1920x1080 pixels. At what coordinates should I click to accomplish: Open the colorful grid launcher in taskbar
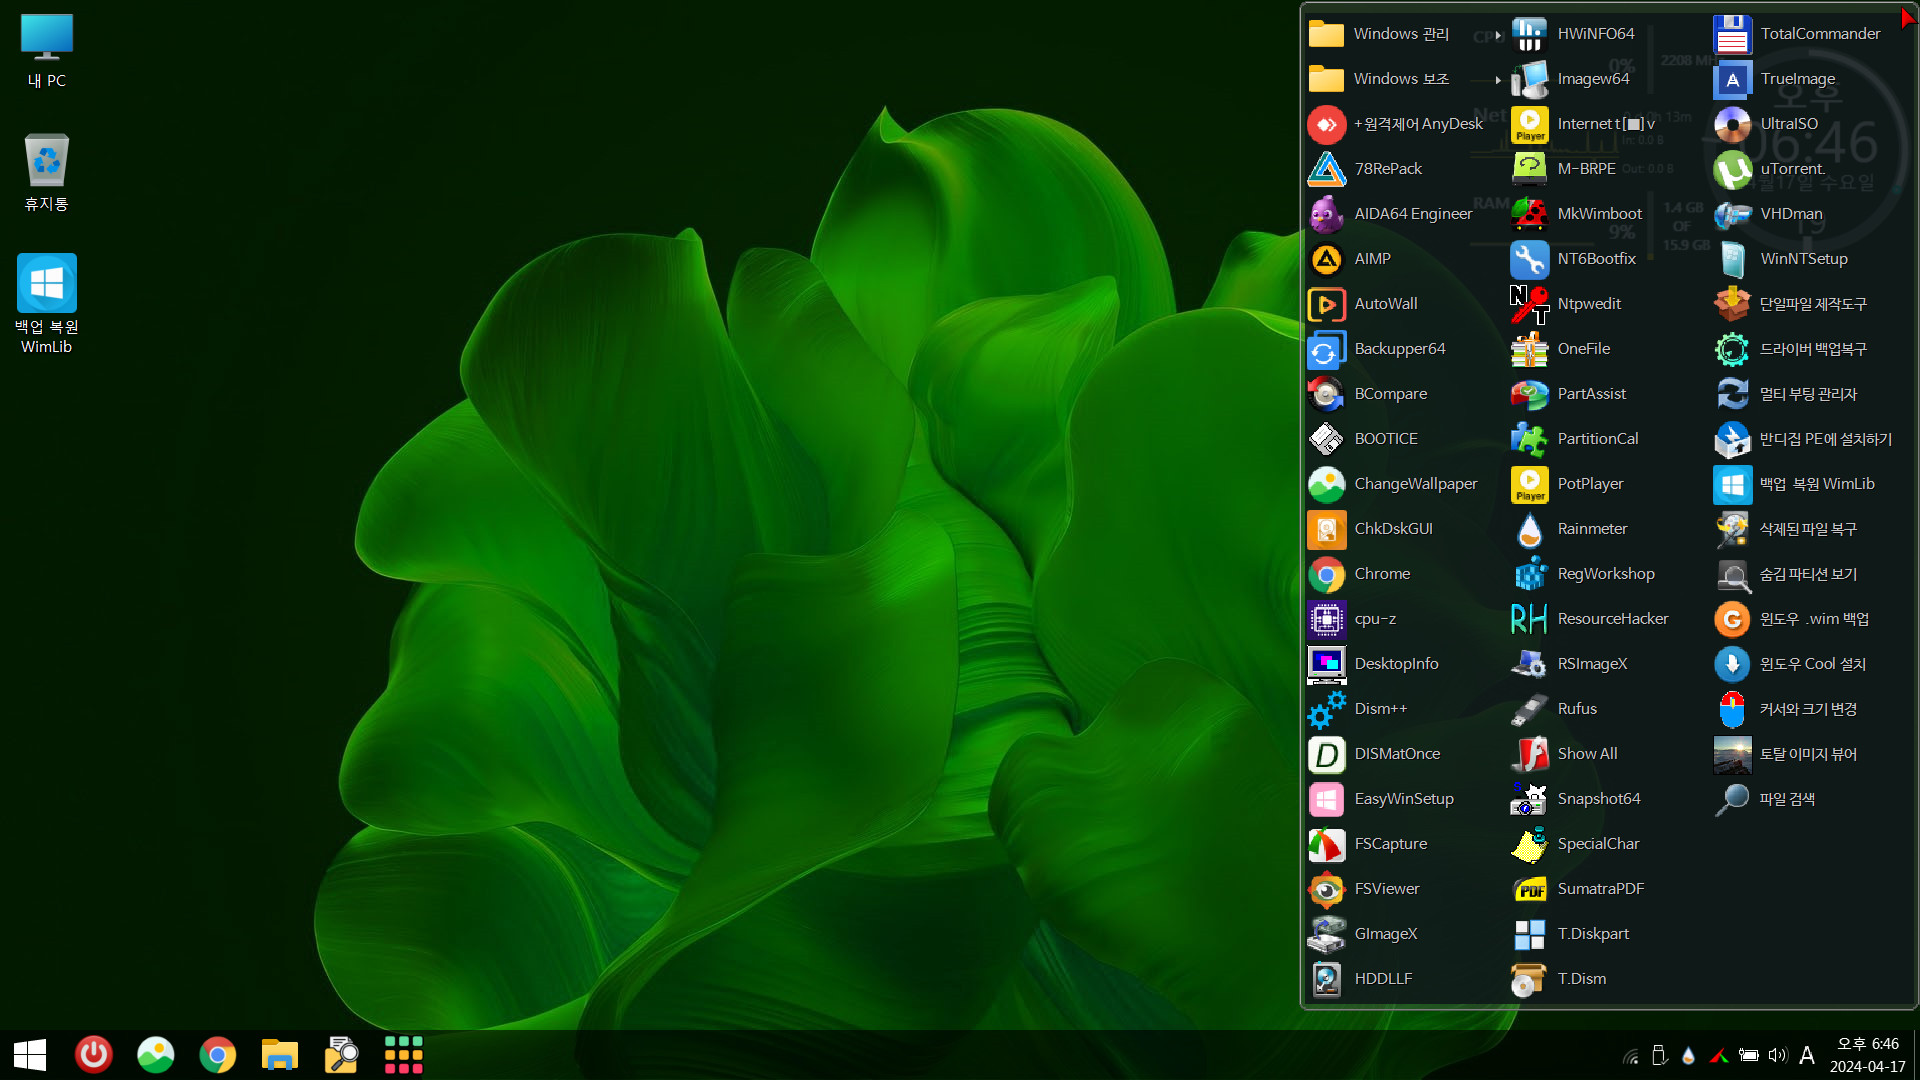click(404, 1055)
